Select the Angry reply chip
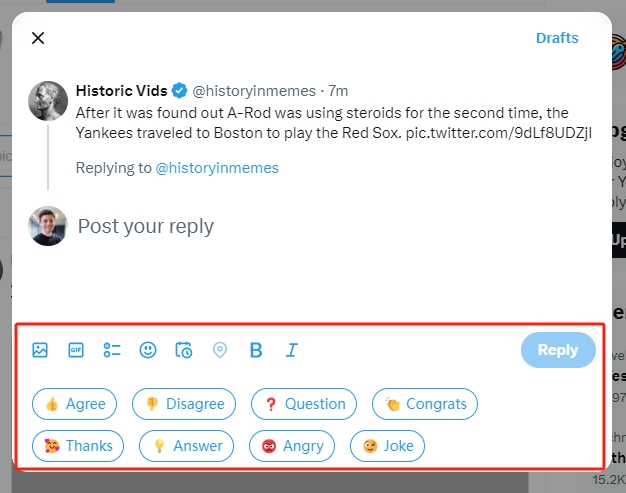The image size is (626, 493). (292, 446)
